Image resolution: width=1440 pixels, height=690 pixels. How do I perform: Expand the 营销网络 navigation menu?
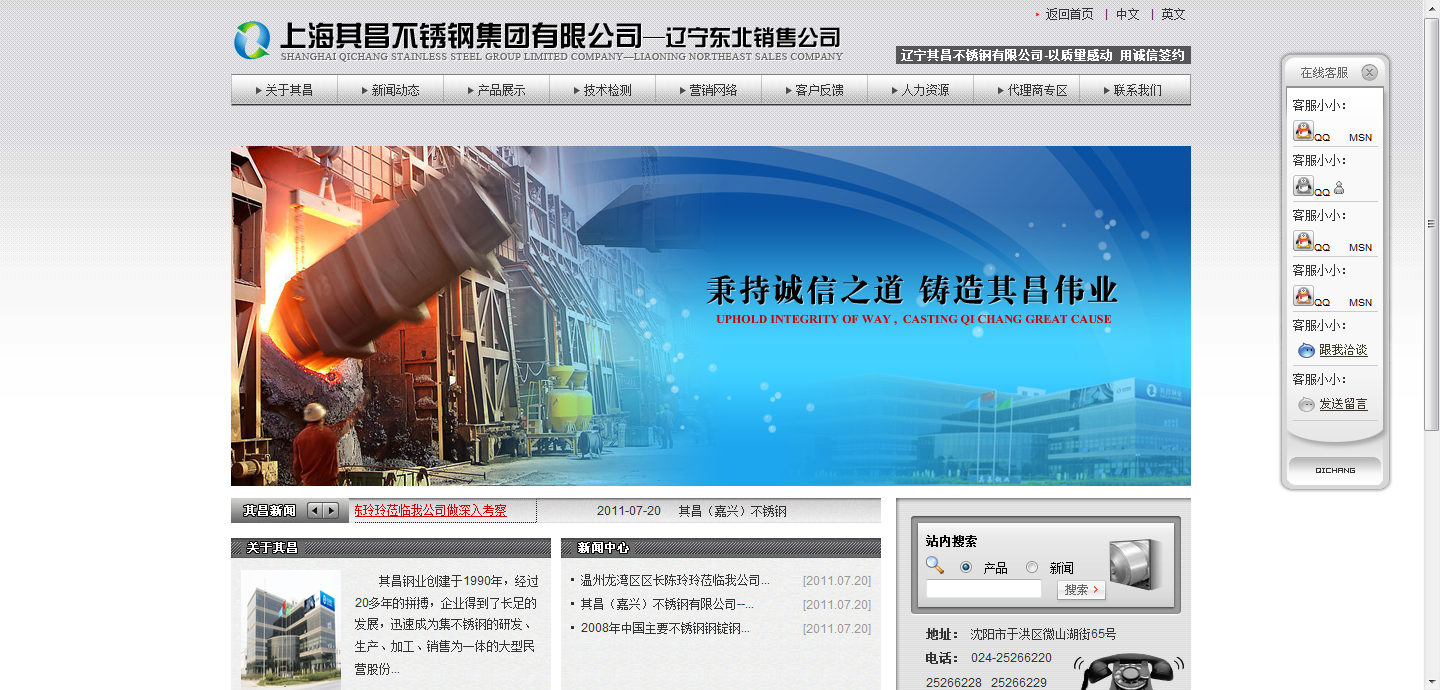tap(708, 90)
